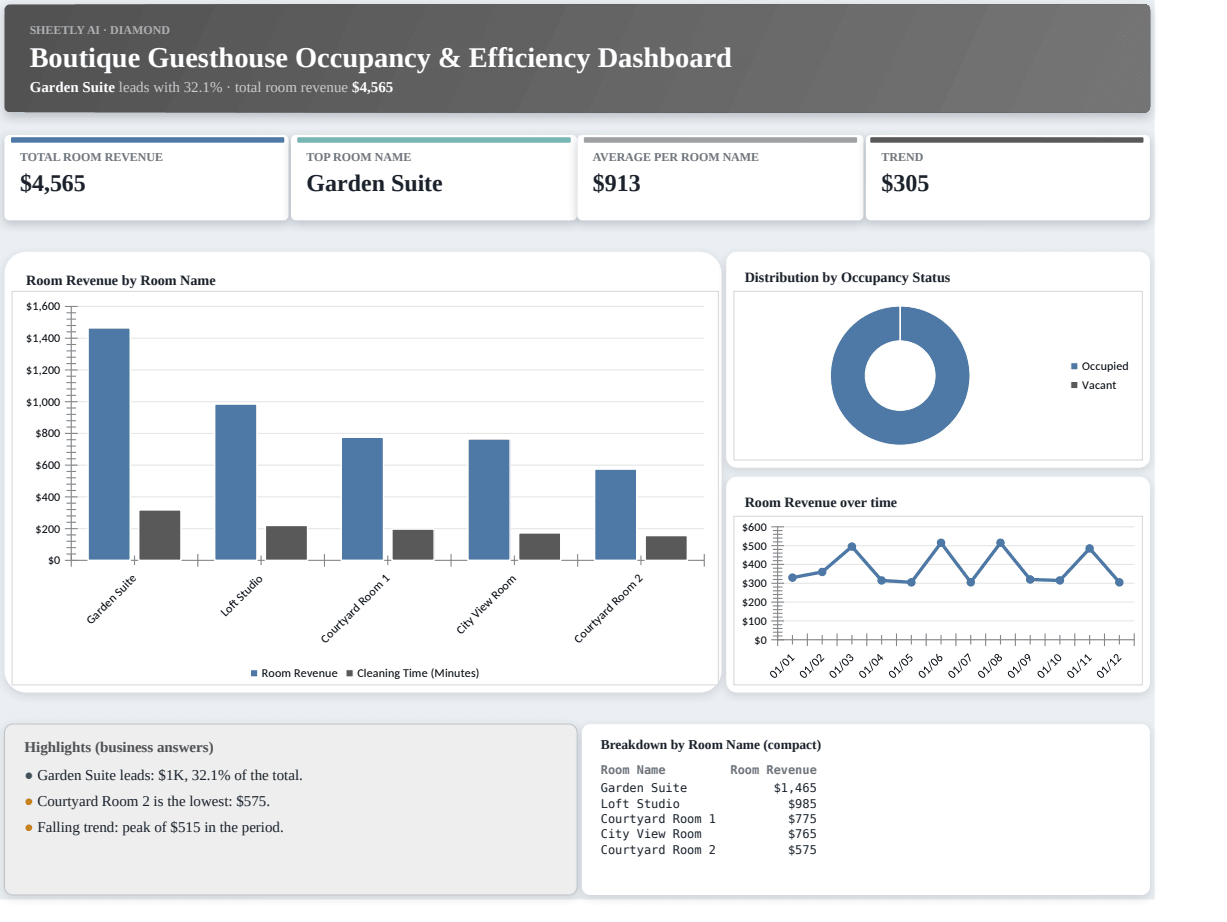
Task: Click the 'City View Room' bar chart axis label
Action: click(487, 604)
